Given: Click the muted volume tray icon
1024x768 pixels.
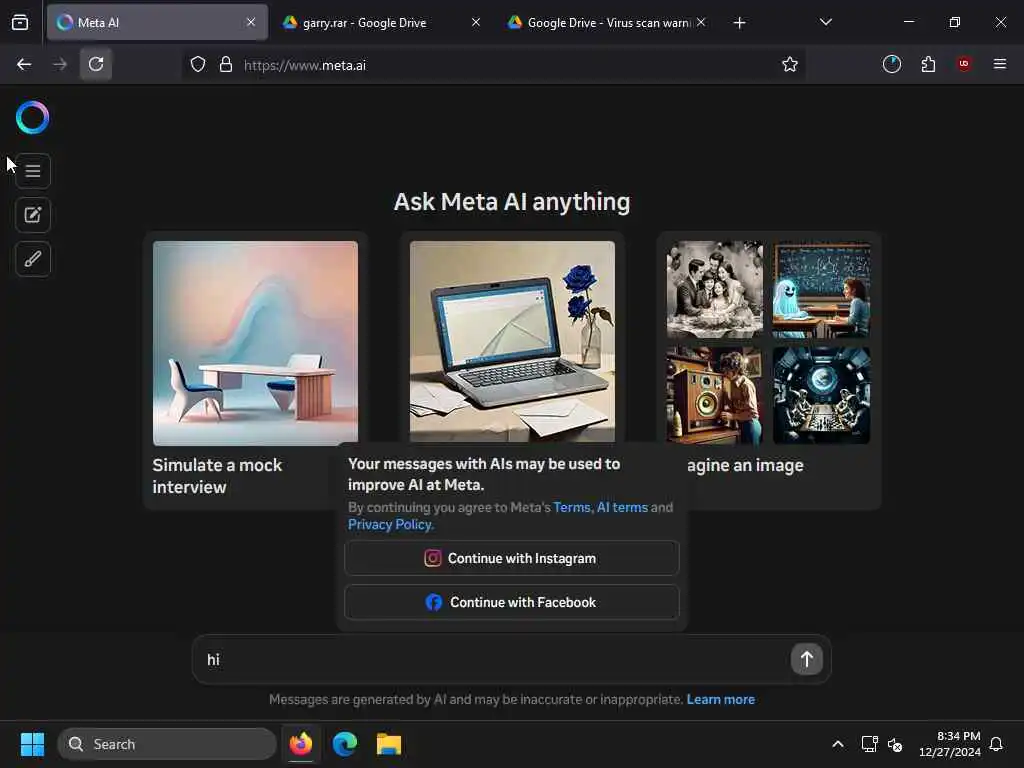Looking at the screenshot, I should pyautogui.click(x=895, y=744).
